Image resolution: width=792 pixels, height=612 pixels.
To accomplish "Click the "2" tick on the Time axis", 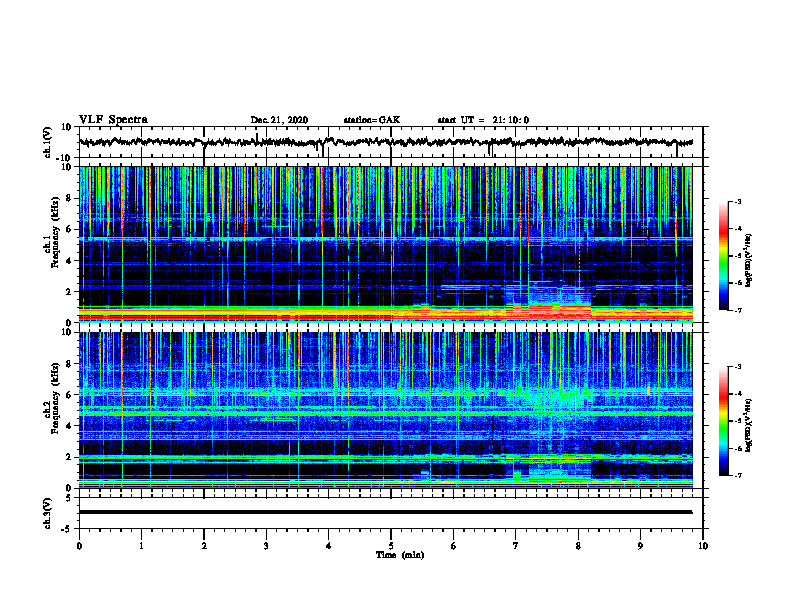I will (x=204, y=546).
